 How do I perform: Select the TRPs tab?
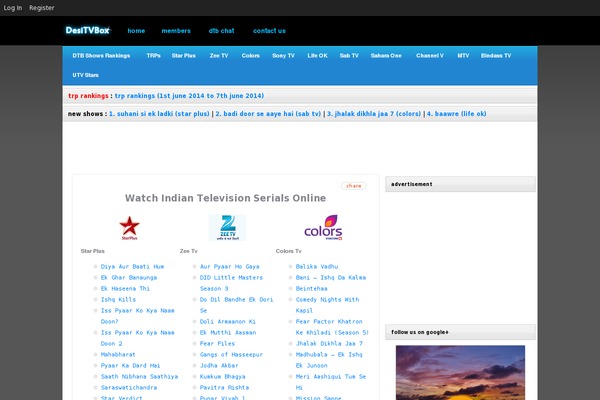pos(153,56)
